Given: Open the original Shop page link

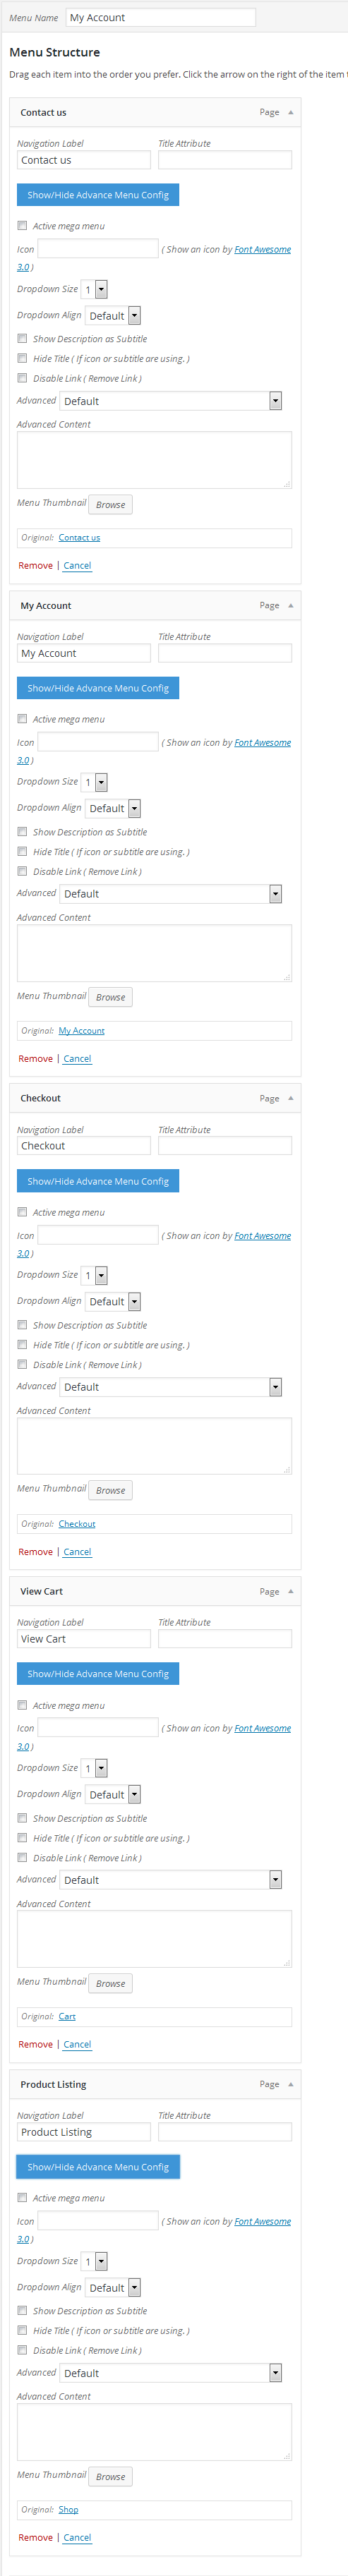Looking at the screenshot, I should [68, 2509].
